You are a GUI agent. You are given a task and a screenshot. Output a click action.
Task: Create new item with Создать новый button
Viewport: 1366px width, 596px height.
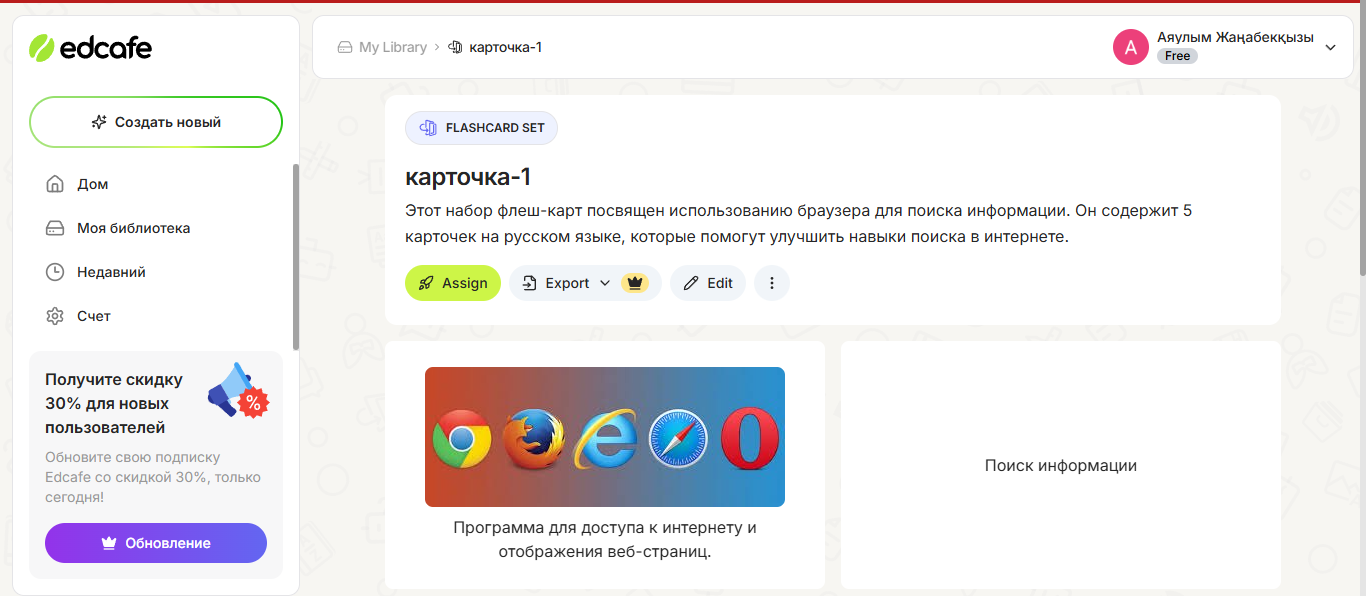click(156, 122)
